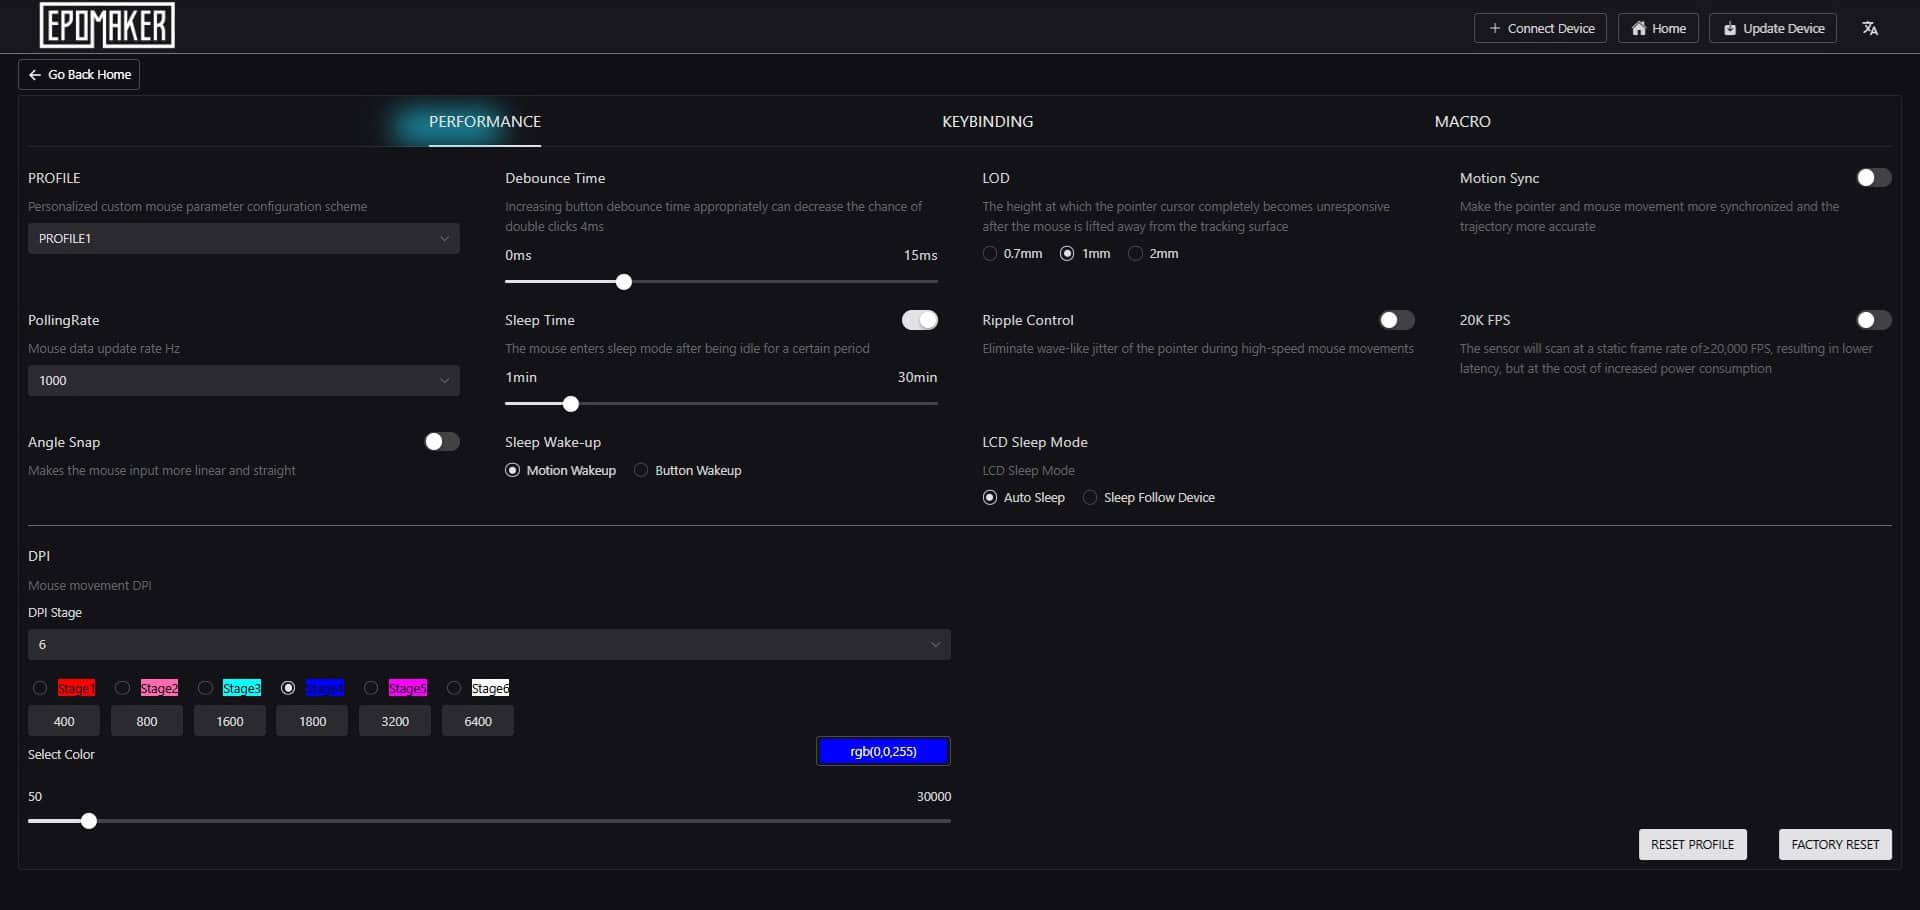The height and width of the screenshot is (910, 1920).
Task: Select the 0.7mm LOD option
Action: pos(990,254)
